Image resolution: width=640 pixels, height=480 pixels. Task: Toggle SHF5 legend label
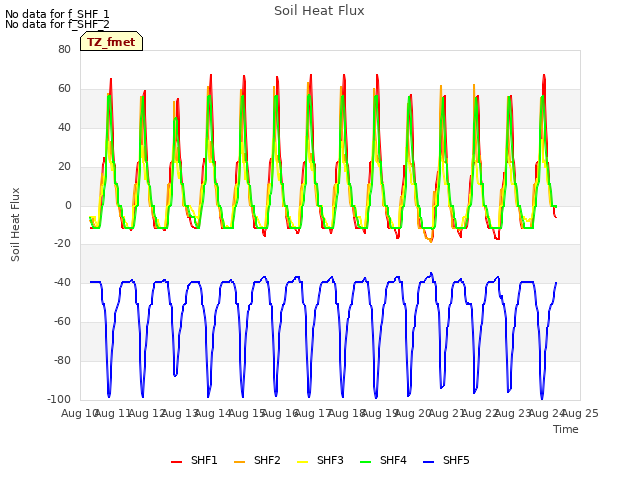pyautogui.click(x=456, y=460)
